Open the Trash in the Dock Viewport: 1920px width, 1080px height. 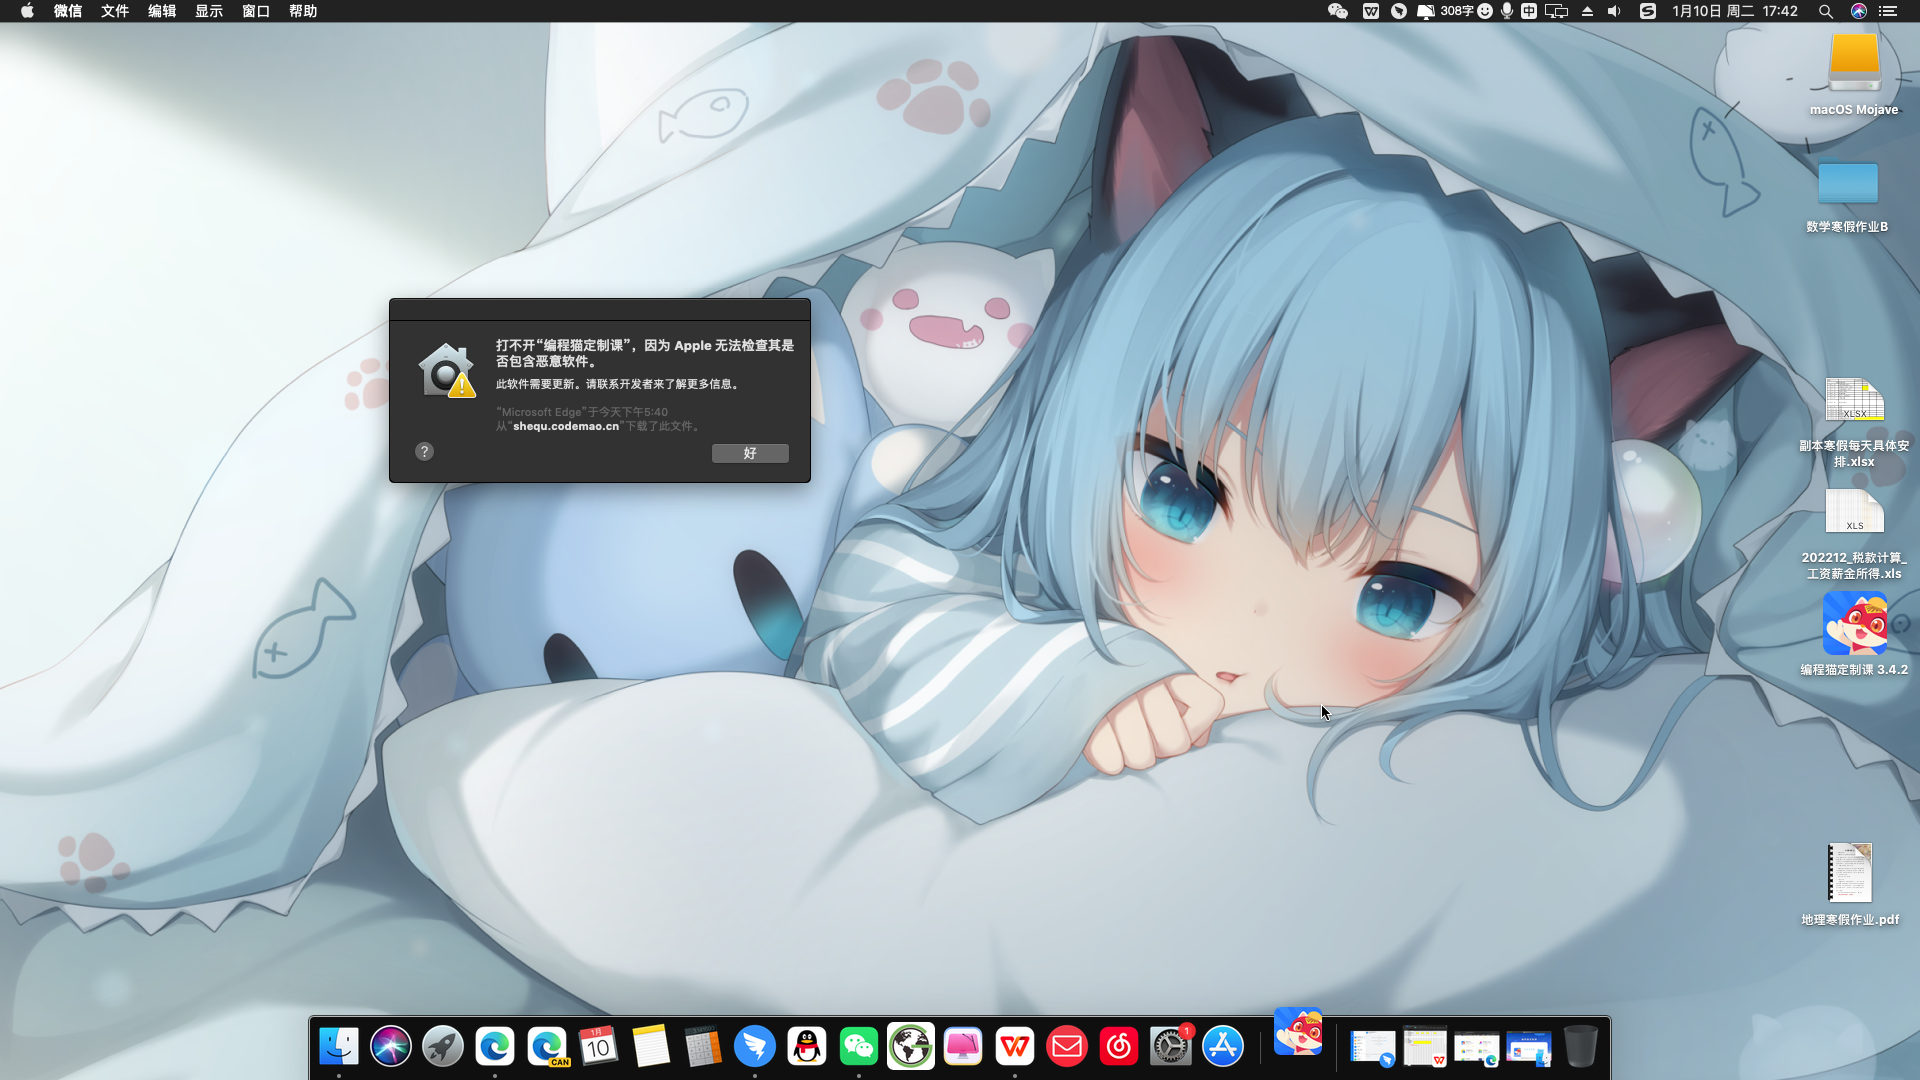pyautogui.click(x=1581, y=1047)
